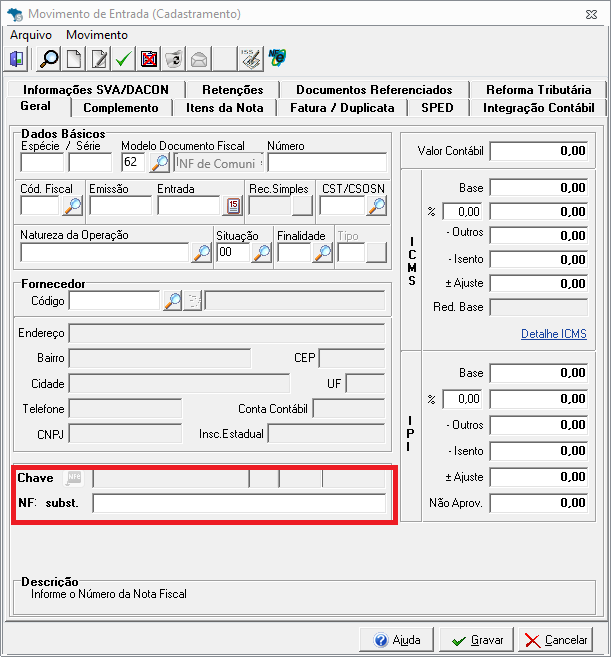
Task: Switch to the Reforma Tributária tab
Action: pyautogui.click(x=539, y=90)
